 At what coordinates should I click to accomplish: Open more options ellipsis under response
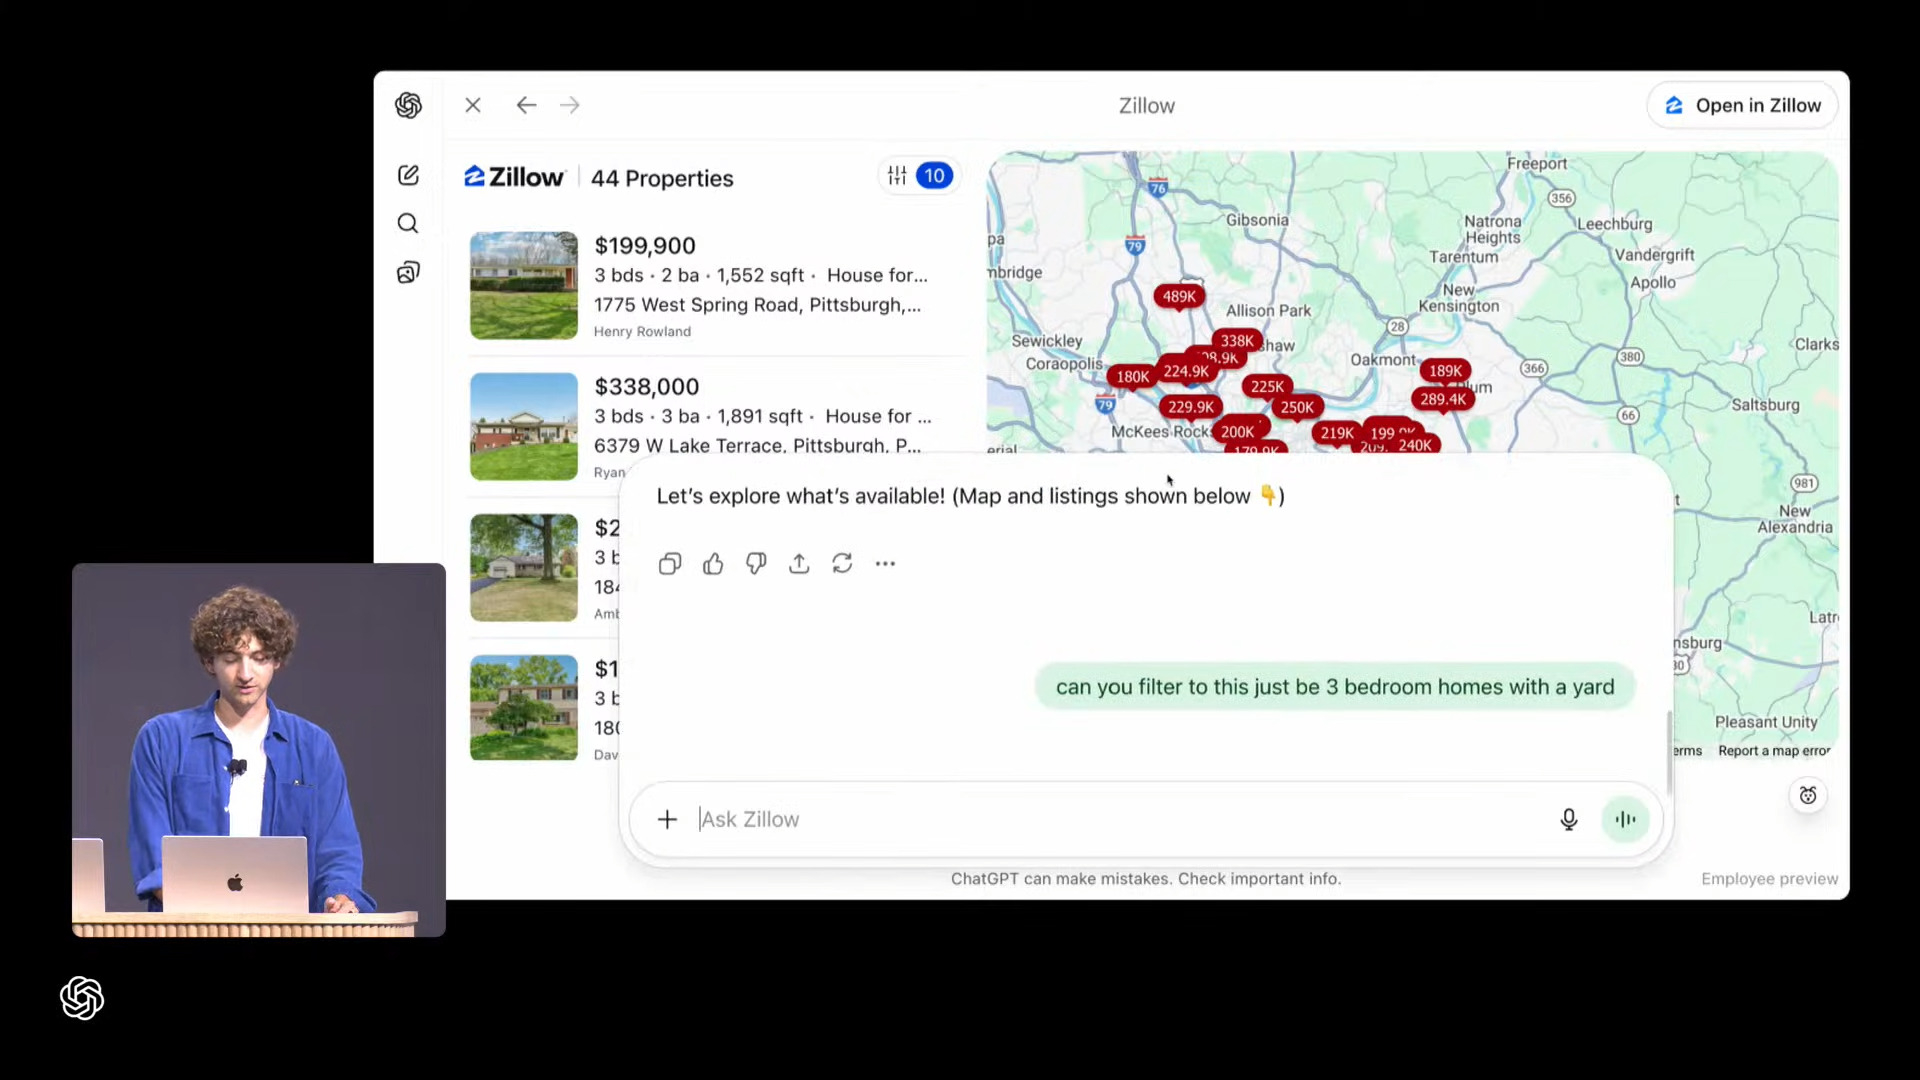885,564
